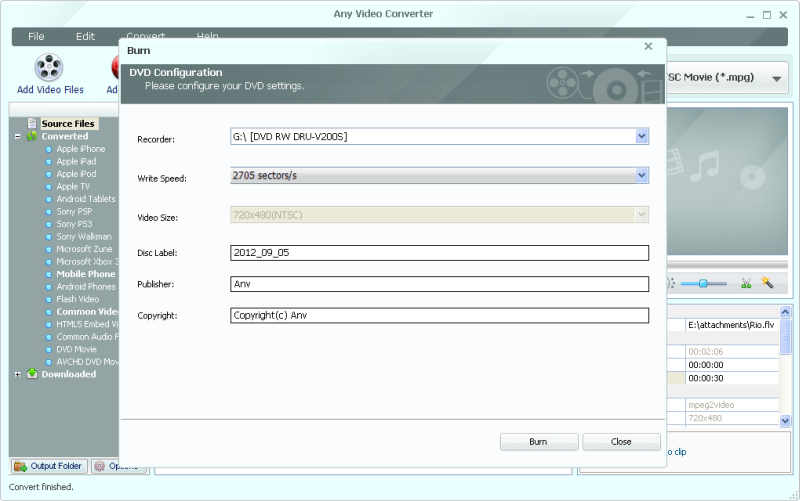Click the Burn button

539,442
